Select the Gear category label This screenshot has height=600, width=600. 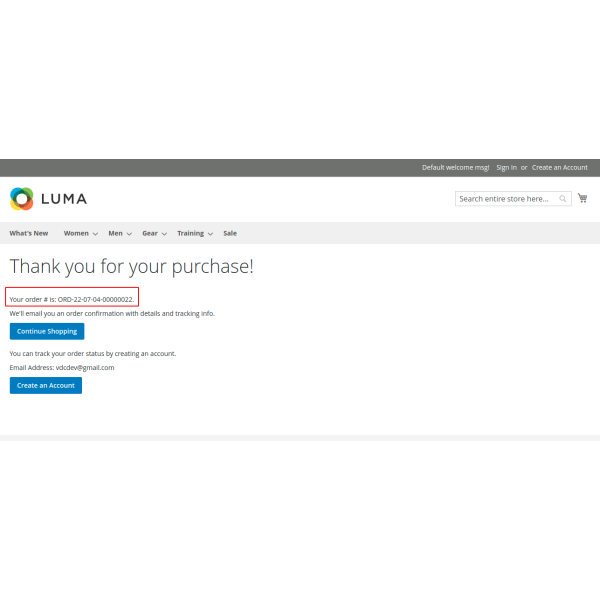pos(149,233)
